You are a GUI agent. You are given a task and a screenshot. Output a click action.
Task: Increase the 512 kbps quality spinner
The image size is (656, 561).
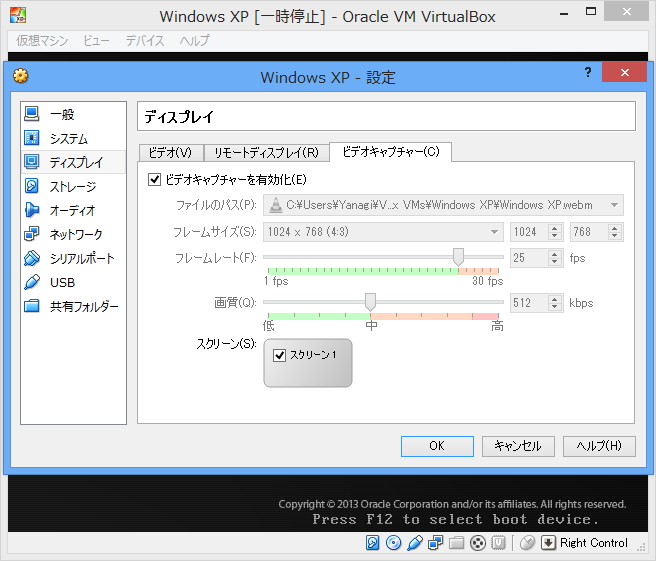pos(555,299)
